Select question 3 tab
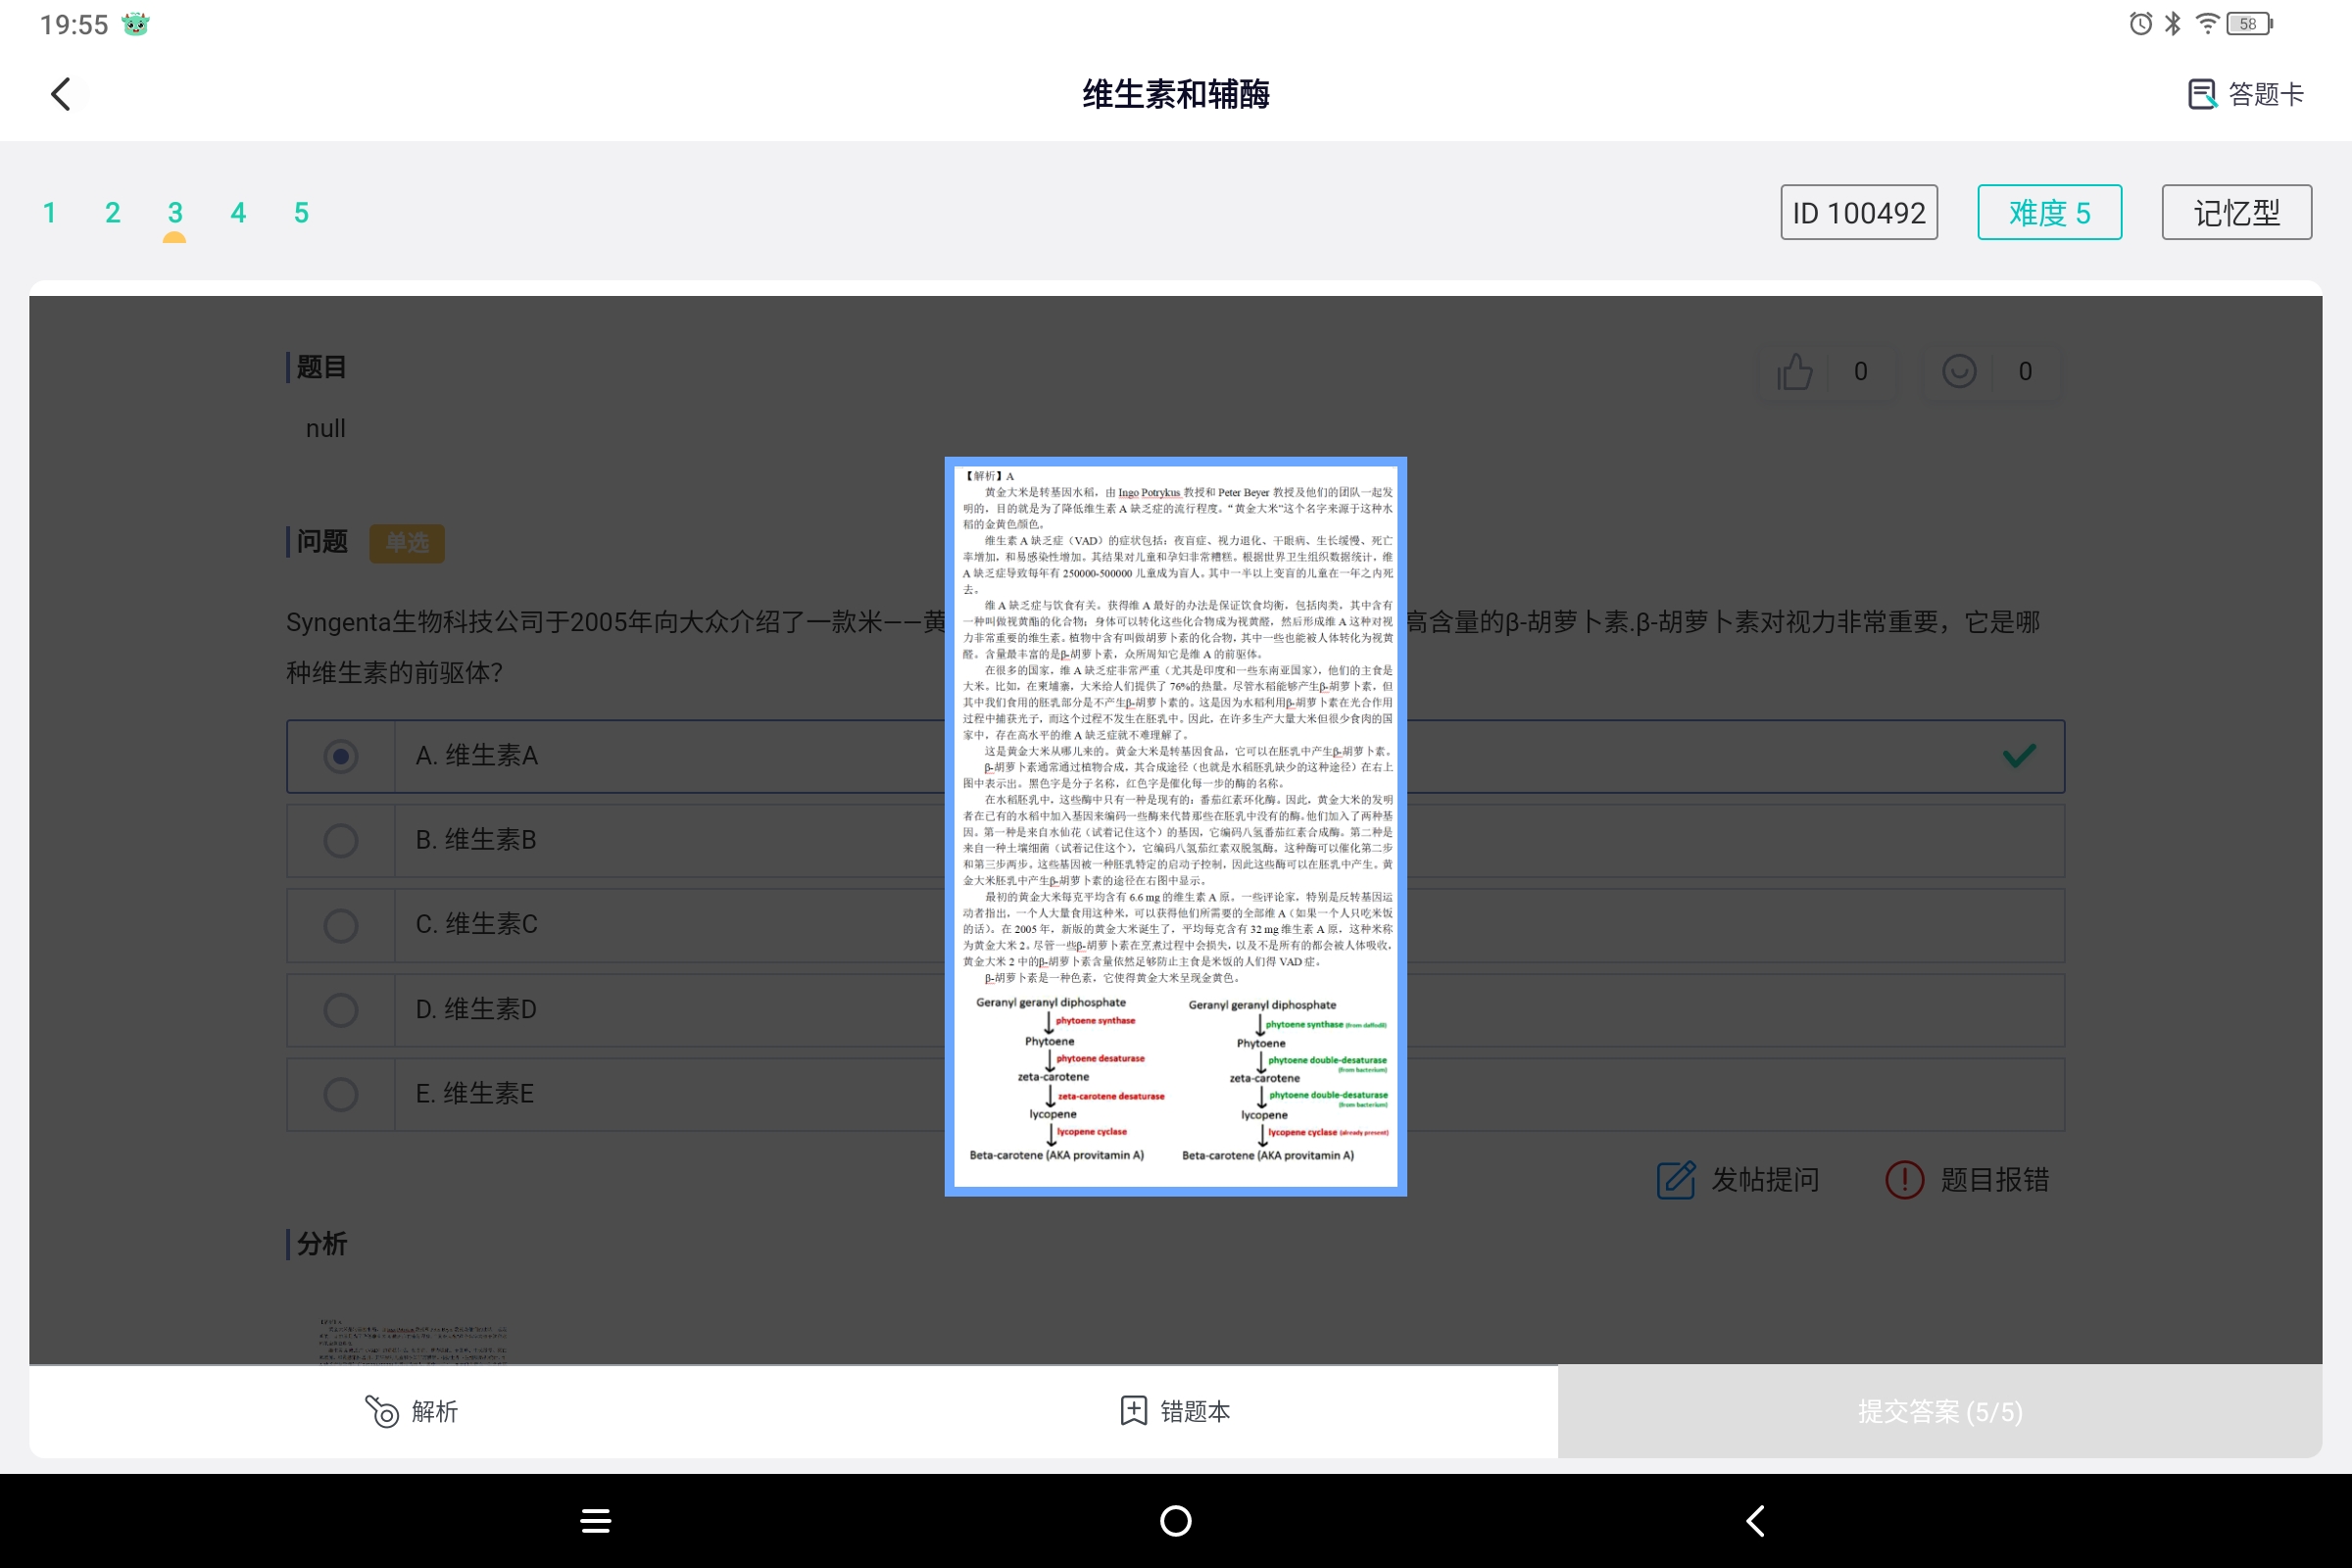The height and width of the screenshot is (1568, 2352). [175, 212]
